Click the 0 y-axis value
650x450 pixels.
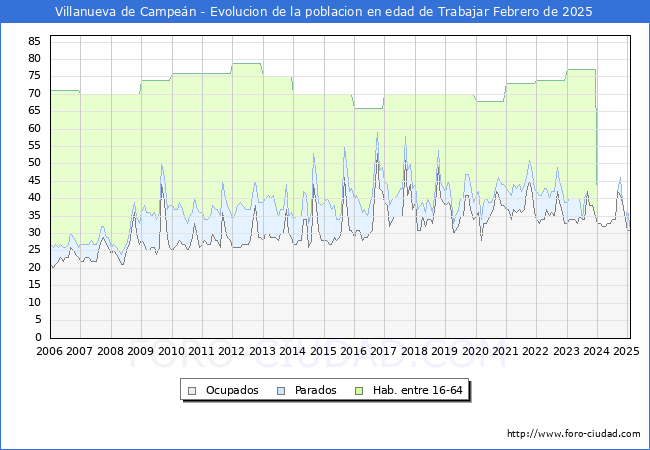[38, 337]
